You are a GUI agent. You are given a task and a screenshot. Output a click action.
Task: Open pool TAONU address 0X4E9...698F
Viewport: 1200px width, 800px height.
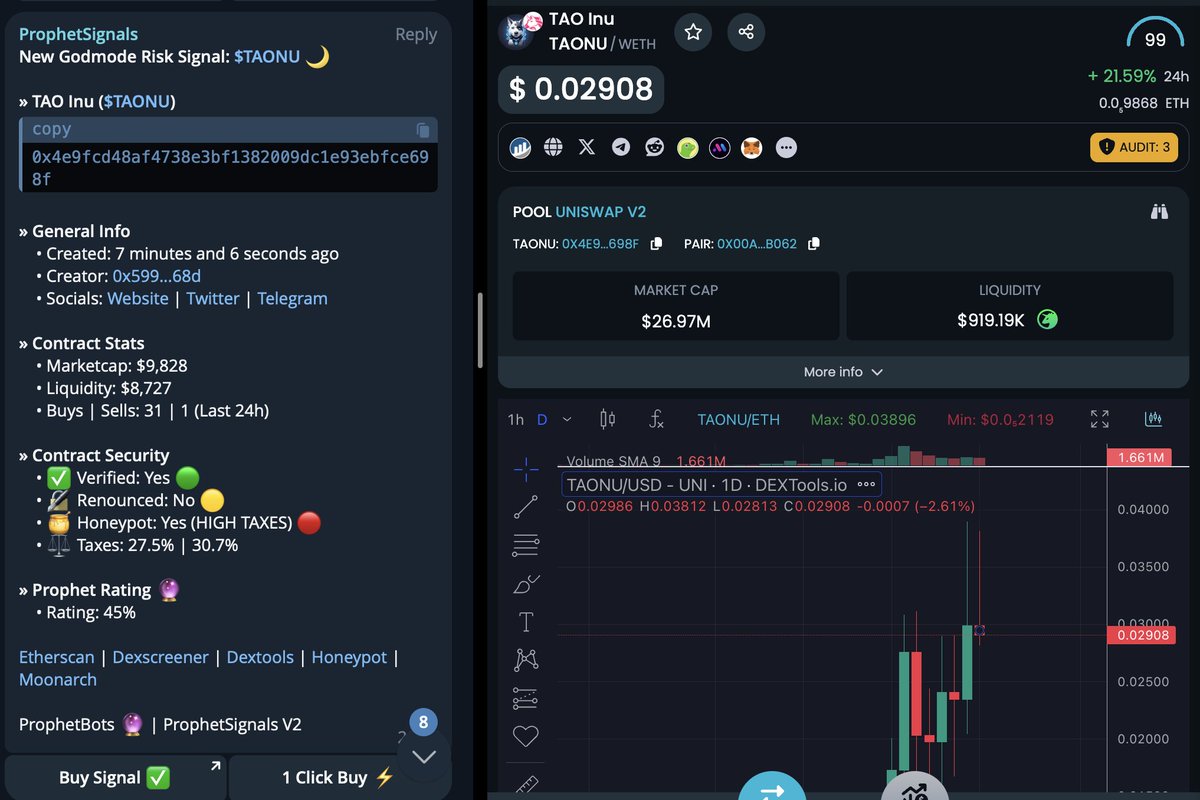click(600, 244)
